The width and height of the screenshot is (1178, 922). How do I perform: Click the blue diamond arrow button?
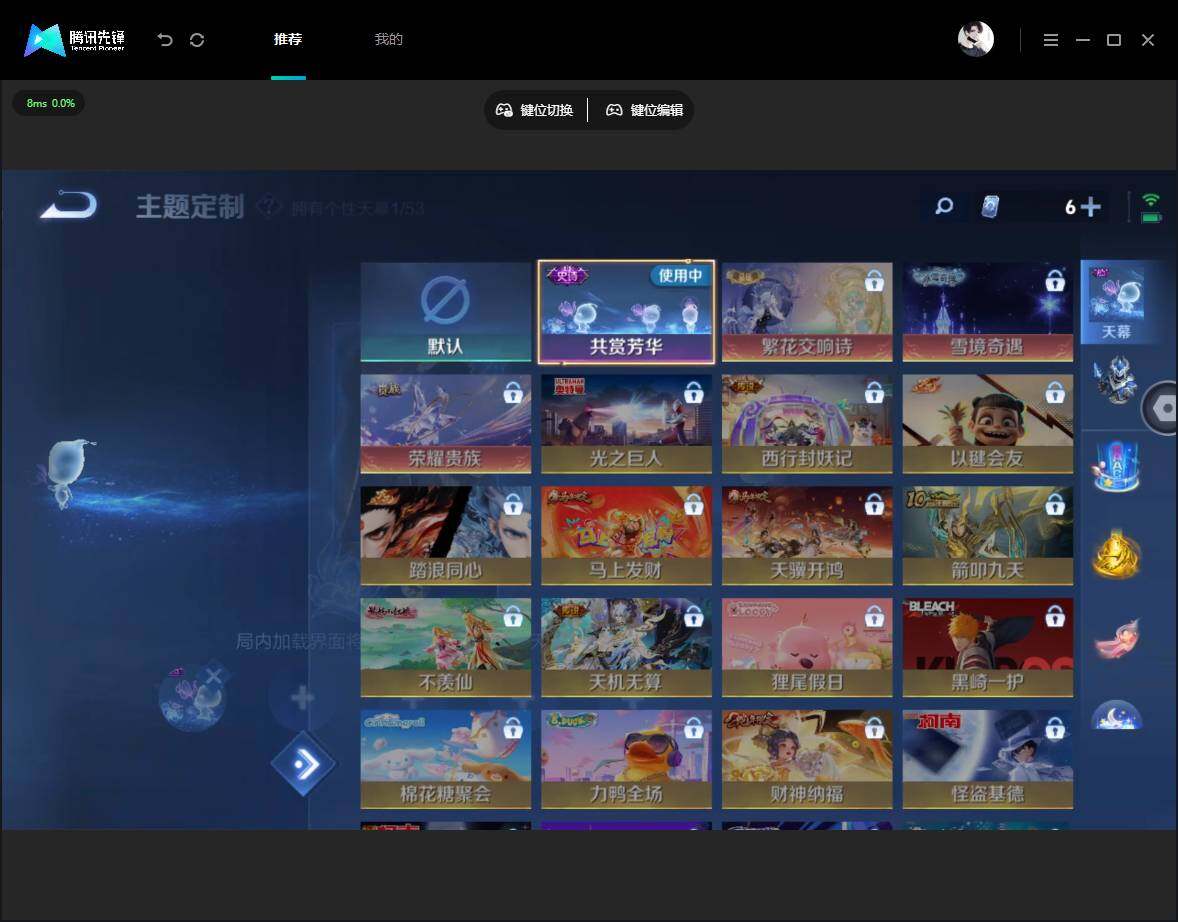coord(303,764)
